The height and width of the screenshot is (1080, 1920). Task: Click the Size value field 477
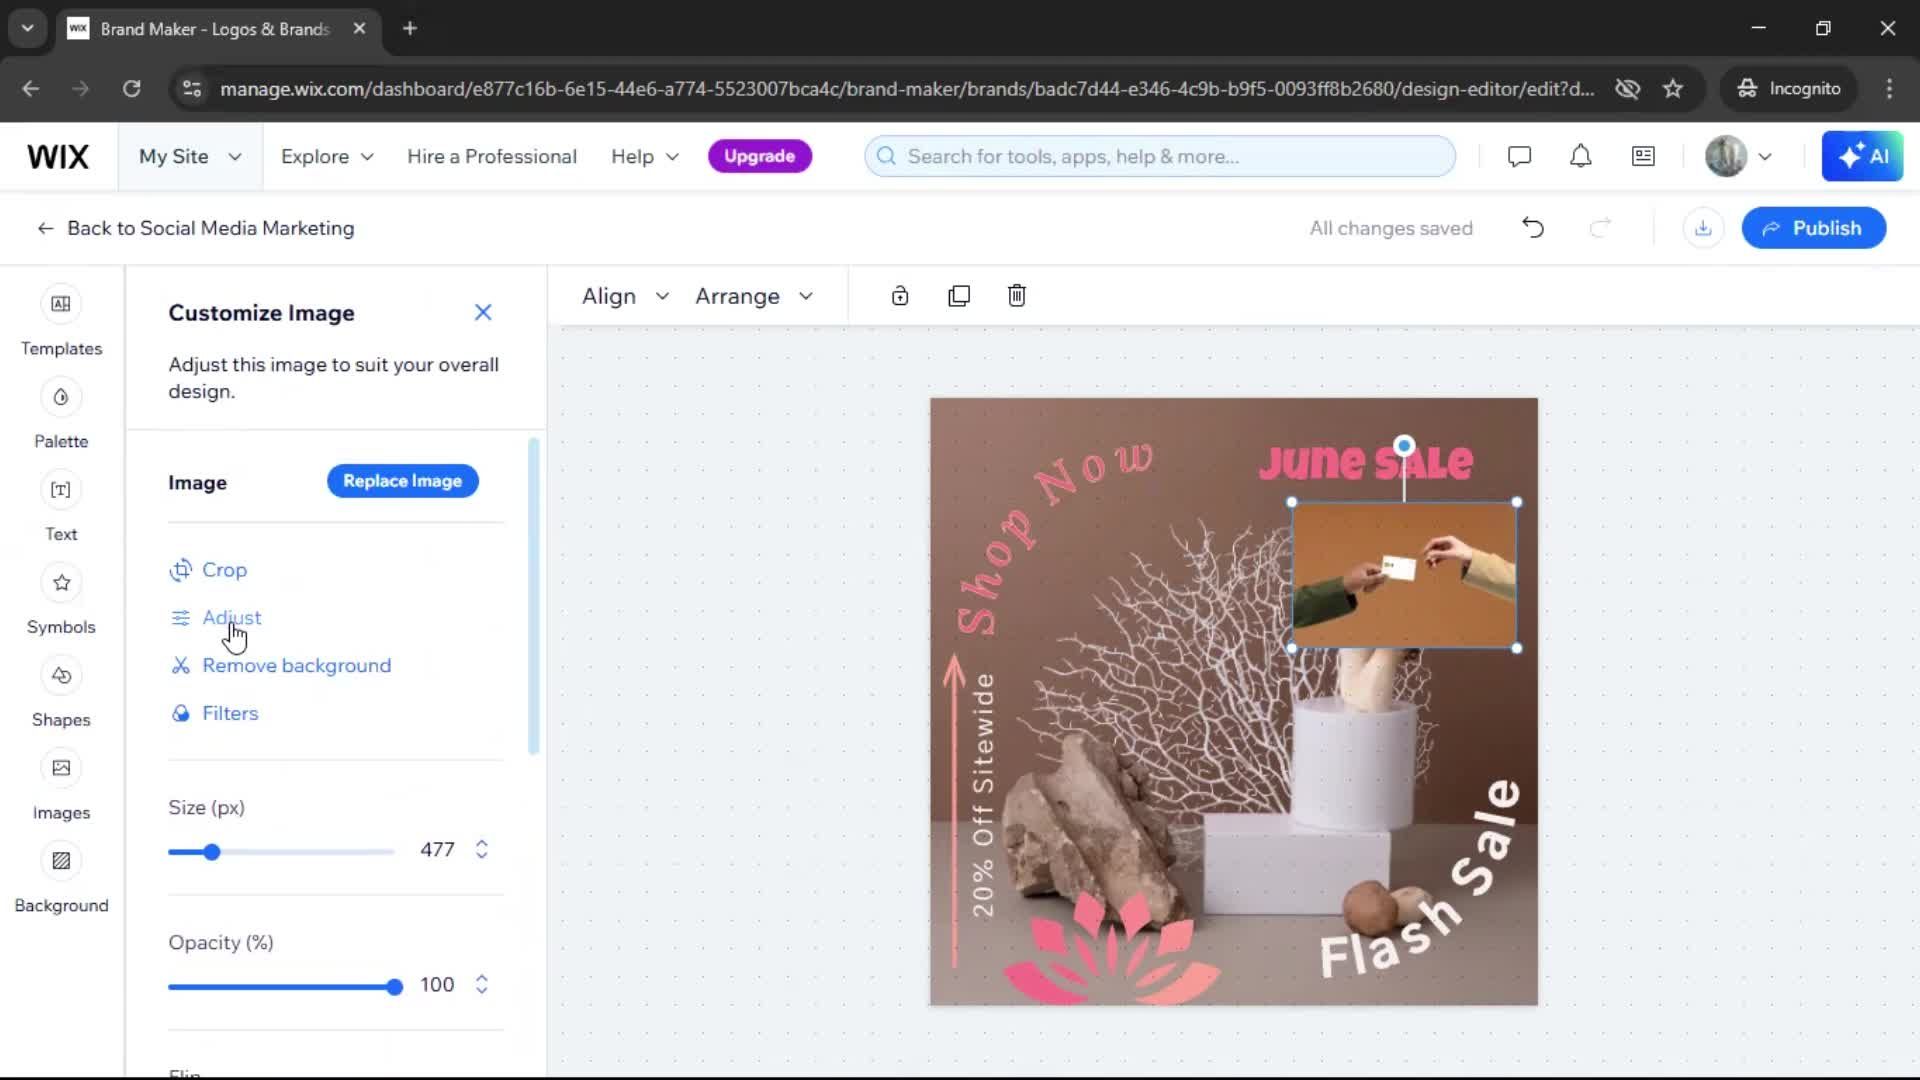437,849
